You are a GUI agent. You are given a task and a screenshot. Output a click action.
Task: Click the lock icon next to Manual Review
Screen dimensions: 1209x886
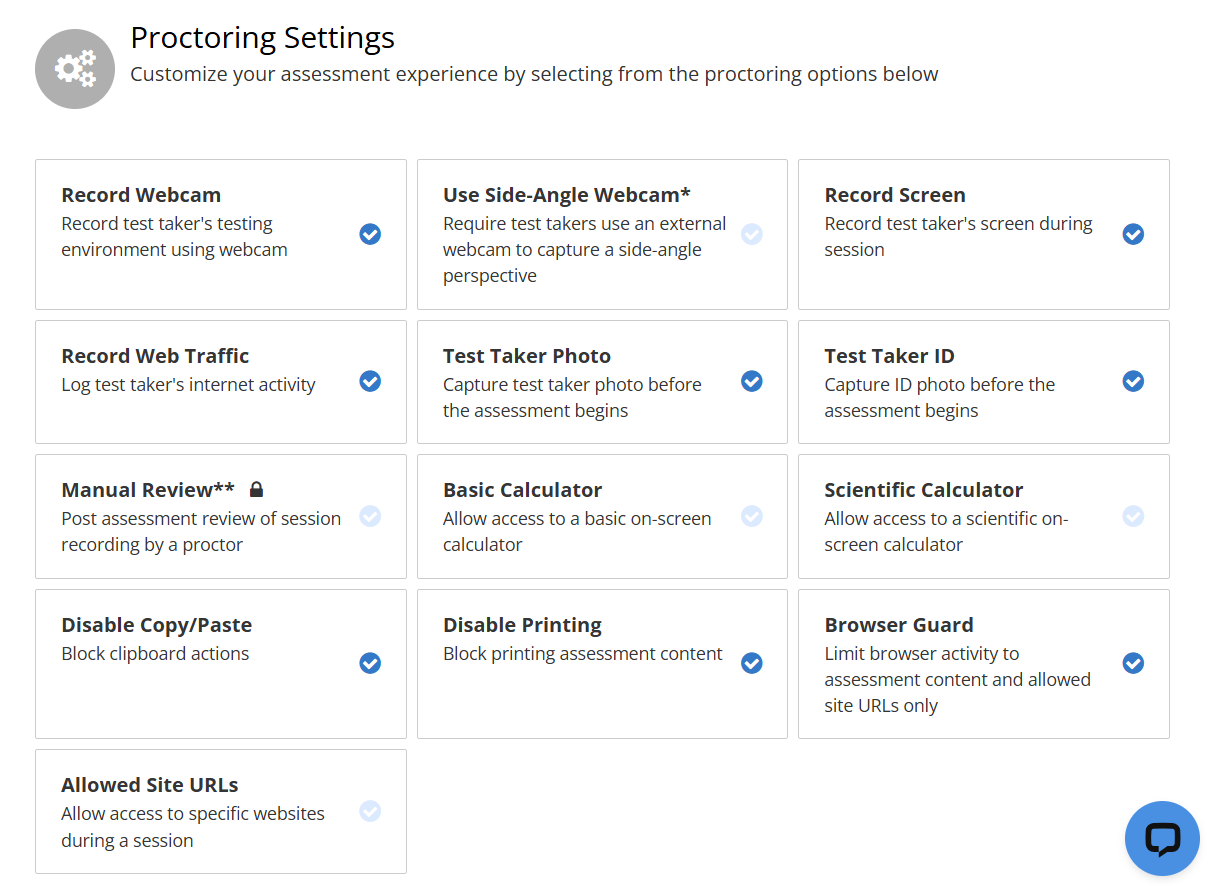tap(256, 489)
